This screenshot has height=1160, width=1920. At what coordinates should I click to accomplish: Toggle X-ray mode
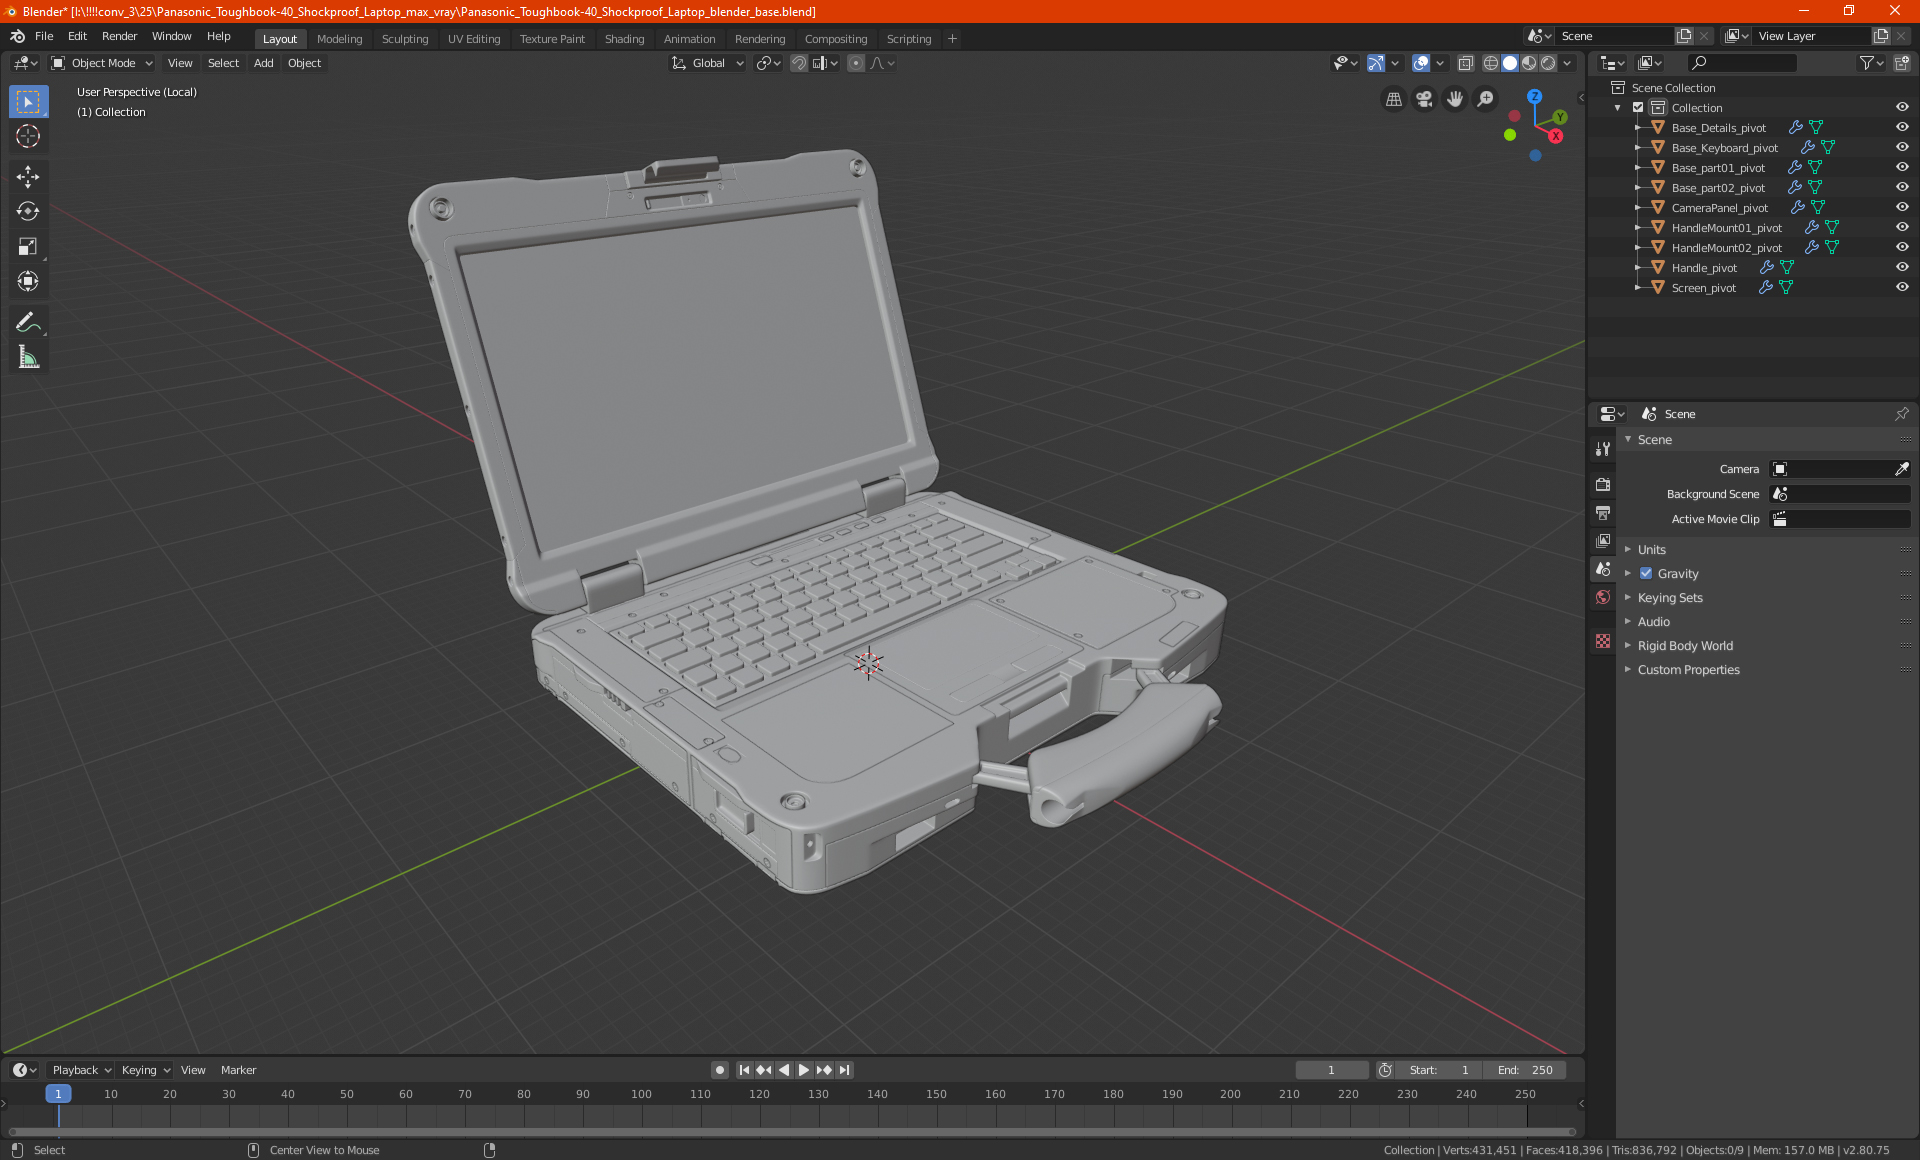click(1465, 63)
